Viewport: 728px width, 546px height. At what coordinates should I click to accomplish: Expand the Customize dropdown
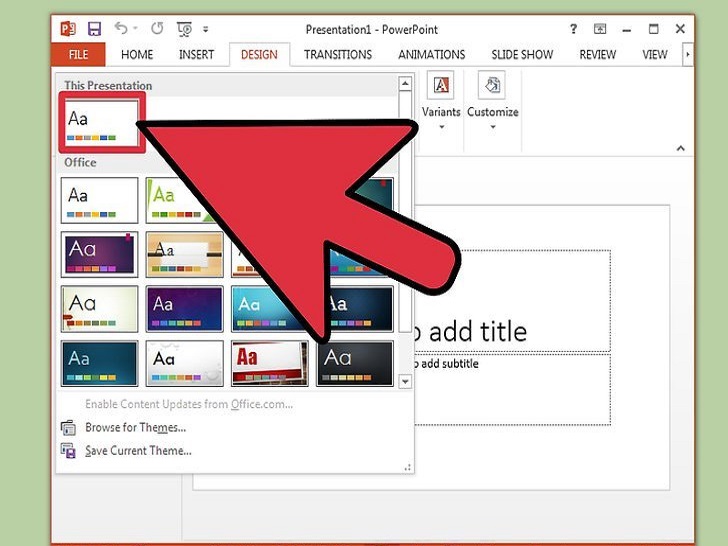click(x=492, y=100)
